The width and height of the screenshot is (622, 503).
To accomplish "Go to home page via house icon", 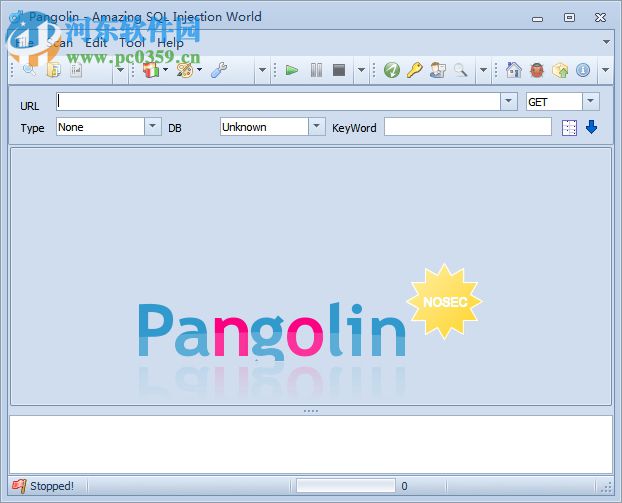I will pyautogui.click(x=514, y=70).
